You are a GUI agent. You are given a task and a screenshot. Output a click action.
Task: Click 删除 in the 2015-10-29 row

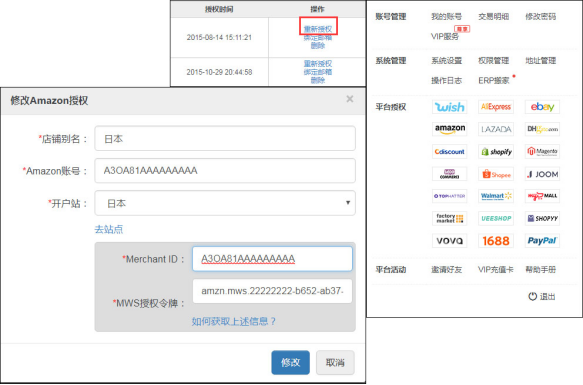[x=318, y=80]
